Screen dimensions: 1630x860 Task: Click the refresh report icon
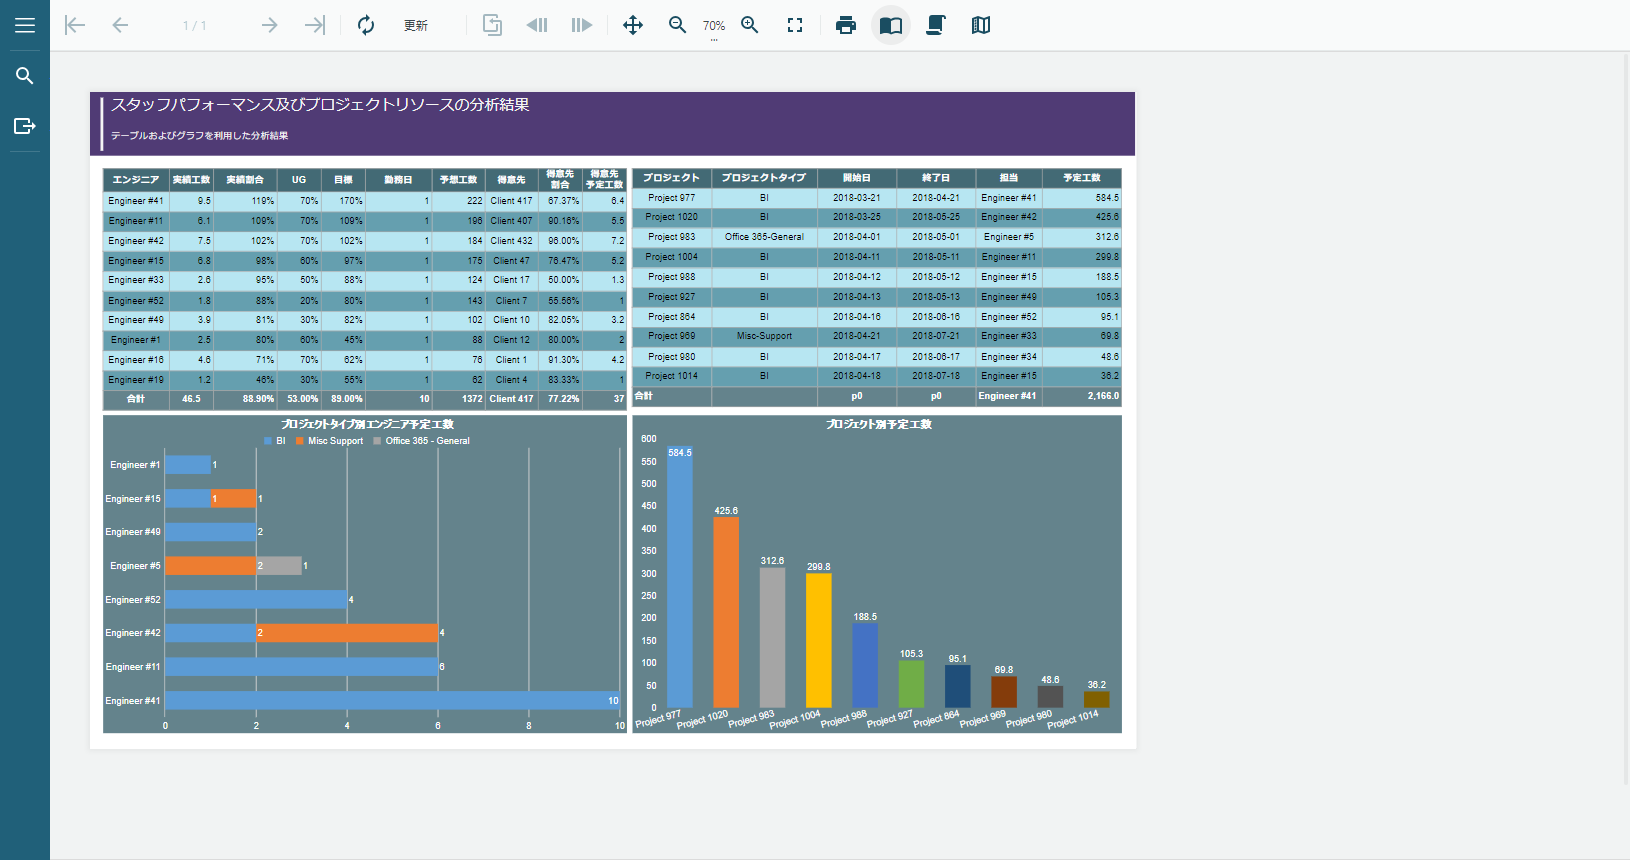pyautogui.click(x=366, y=25)
